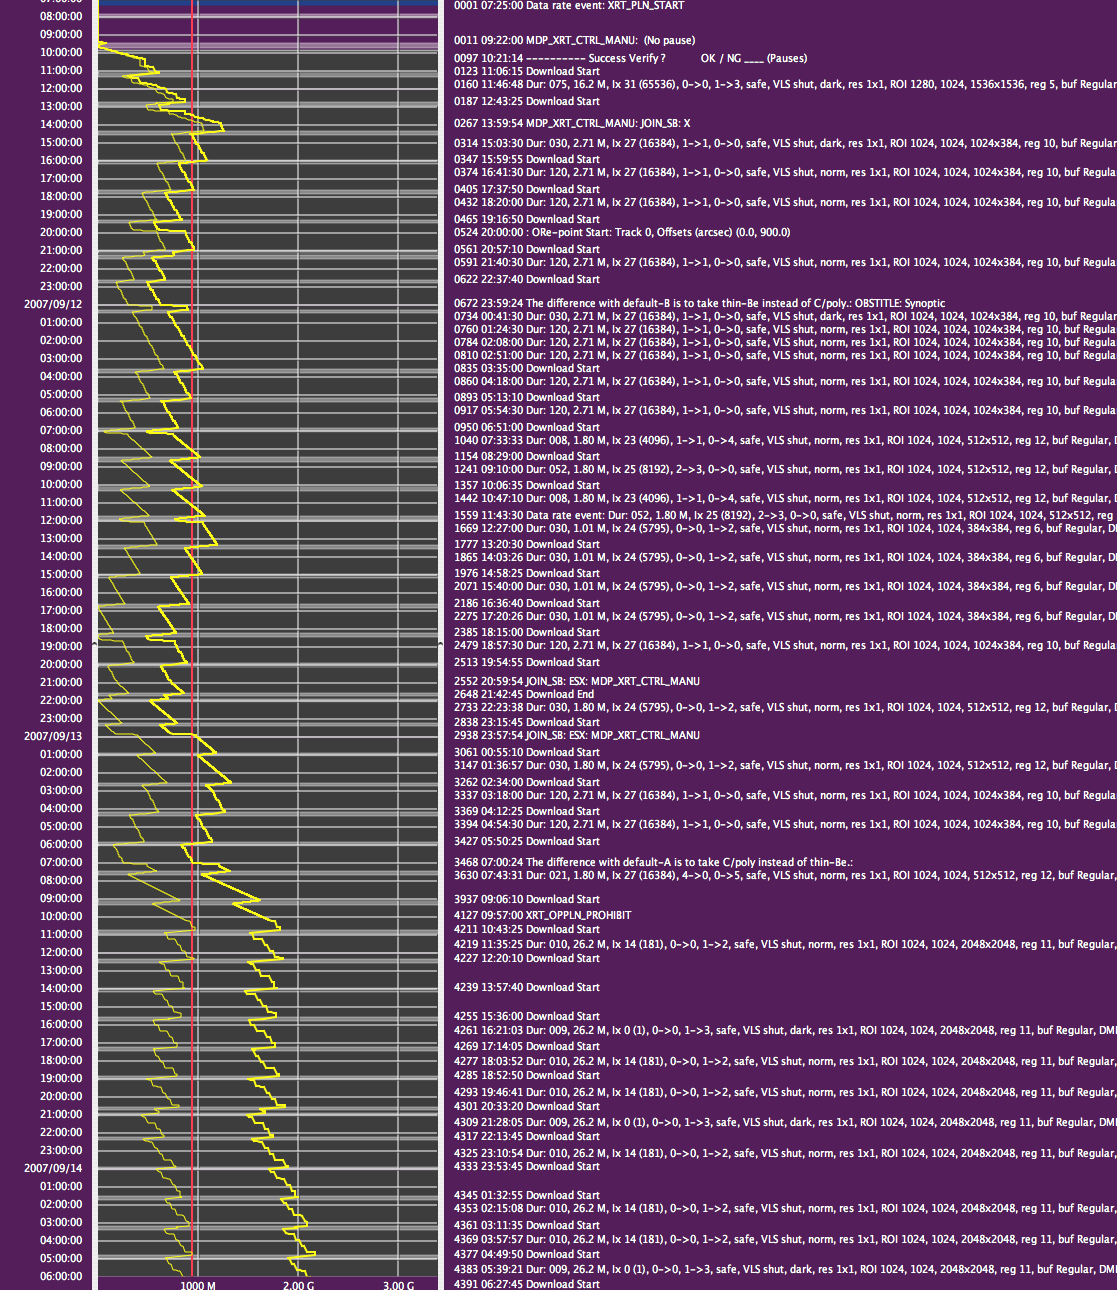Open the 0267 JOIN_SB: X entry
This screenshot has width=1117, height=1290.
pyautogui.click(x=571, y=124)
